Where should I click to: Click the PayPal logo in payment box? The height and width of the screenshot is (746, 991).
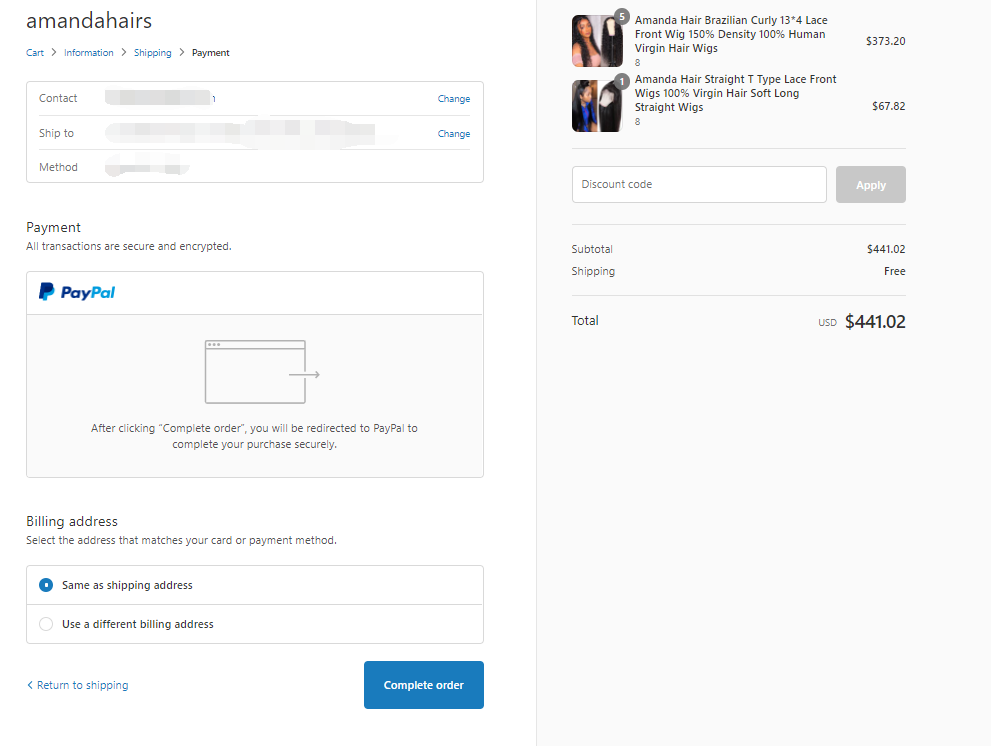pyautogui.click(x=77, y=292)
